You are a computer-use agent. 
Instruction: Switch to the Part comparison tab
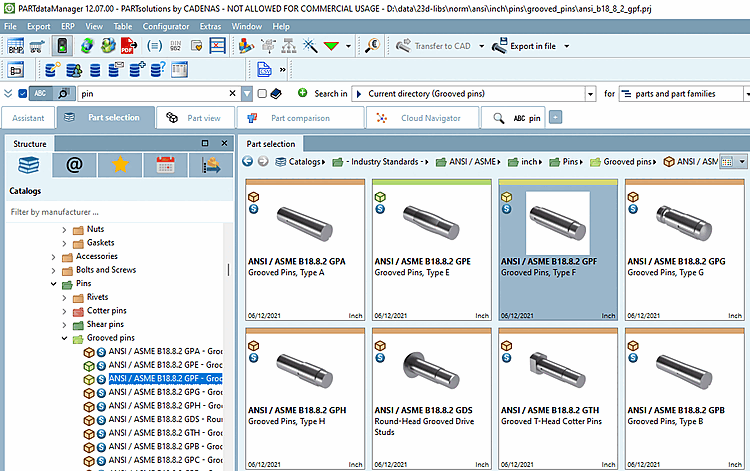[x=300, y=118]
